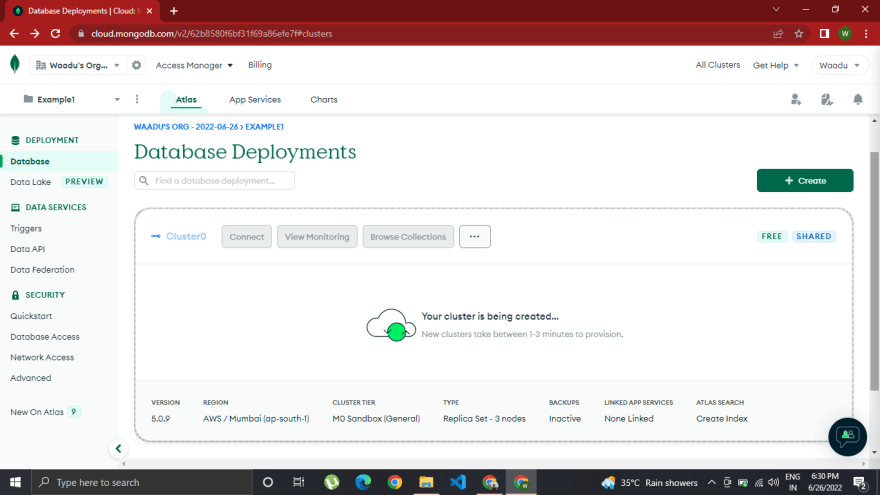Viewport: 880px width, 495px height.
Task: Open Chrome profile avatar W
Action: [x=845, y=34]
